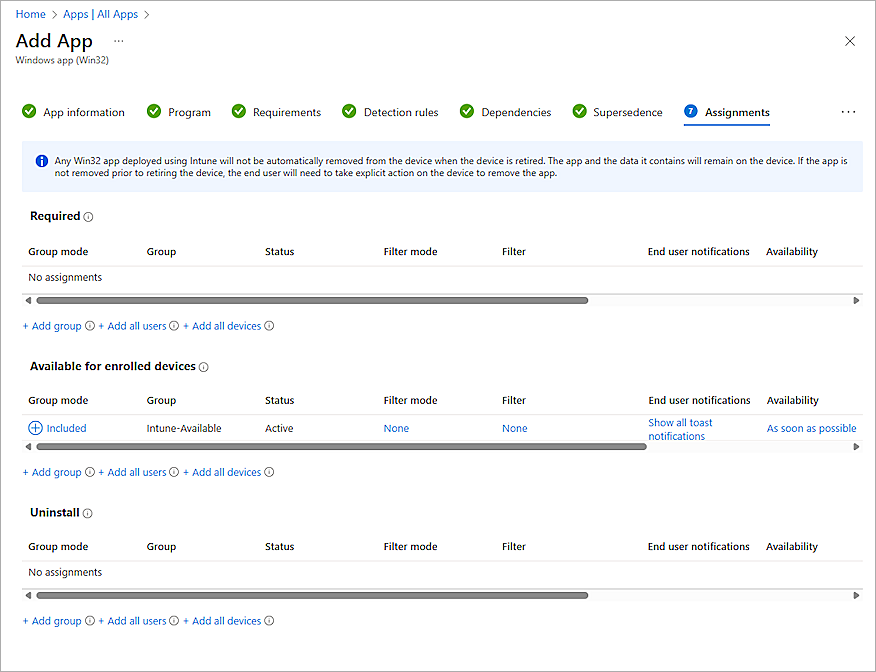Click the green checkmark beside Program step
The width and height of the screenshot is (876, 672).
(153, 112)
